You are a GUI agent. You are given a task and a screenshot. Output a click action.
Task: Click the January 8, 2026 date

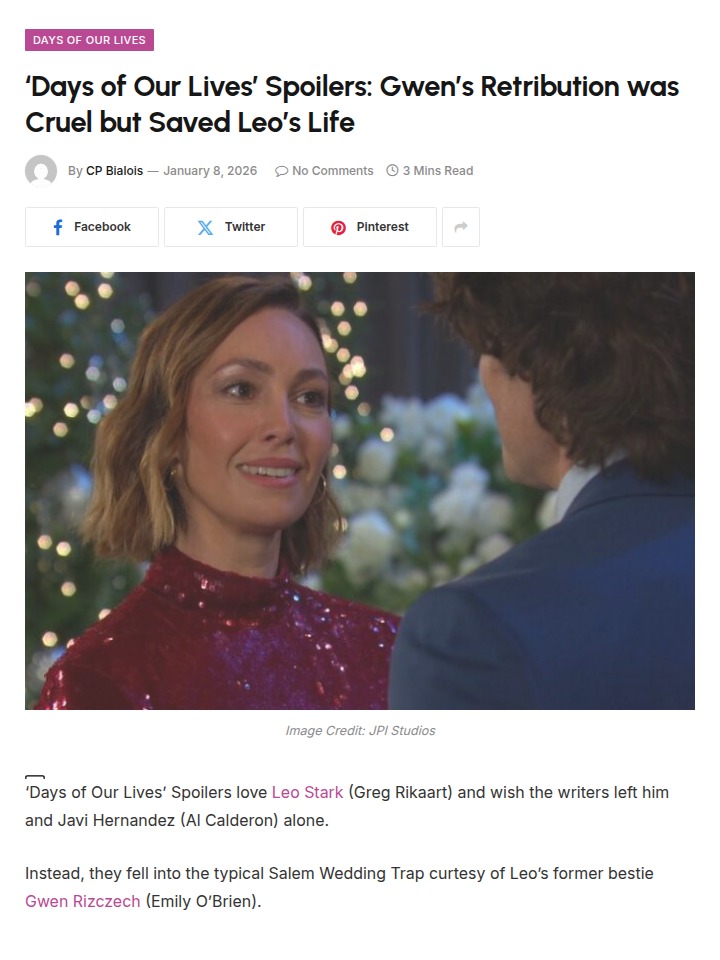pyautogui.click(x=210, y=171)
